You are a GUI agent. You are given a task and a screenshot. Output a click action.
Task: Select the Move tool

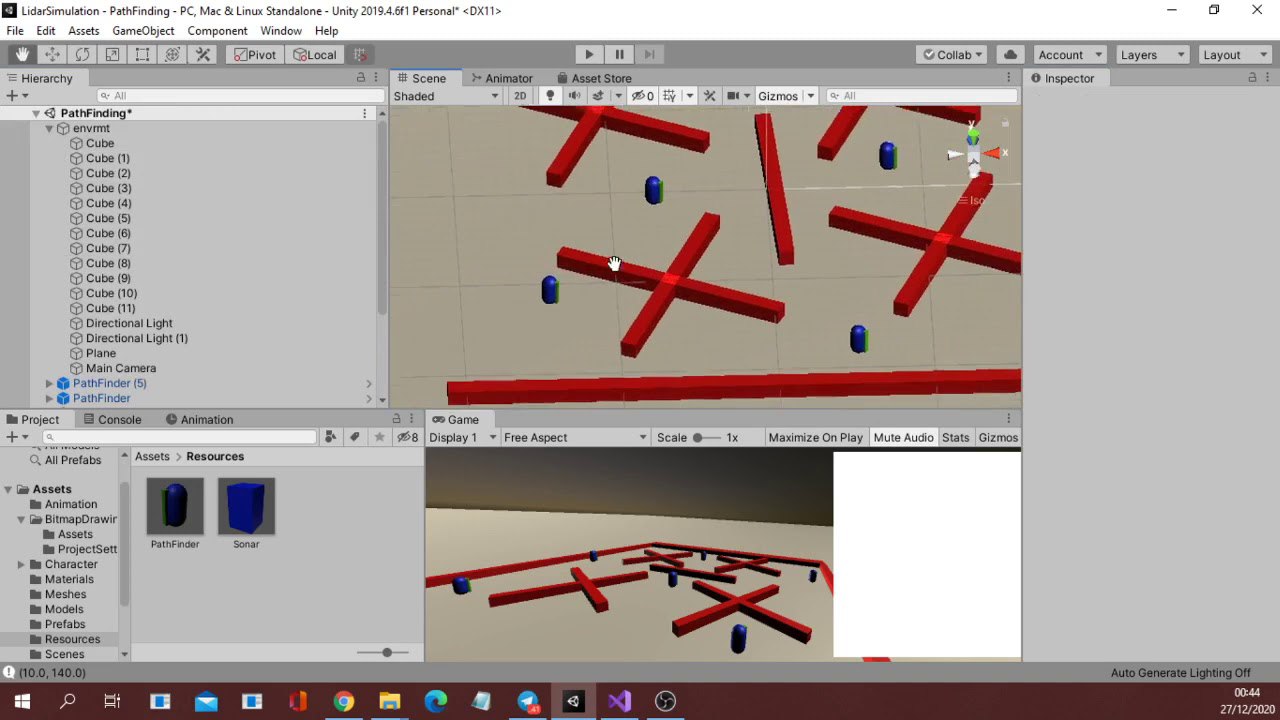(52, 55)
